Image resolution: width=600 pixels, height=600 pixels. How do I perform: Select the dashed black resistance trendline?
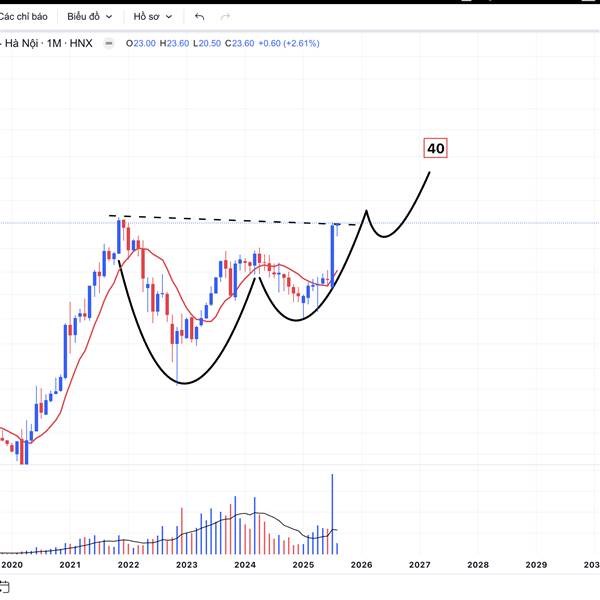click(233, 220)
